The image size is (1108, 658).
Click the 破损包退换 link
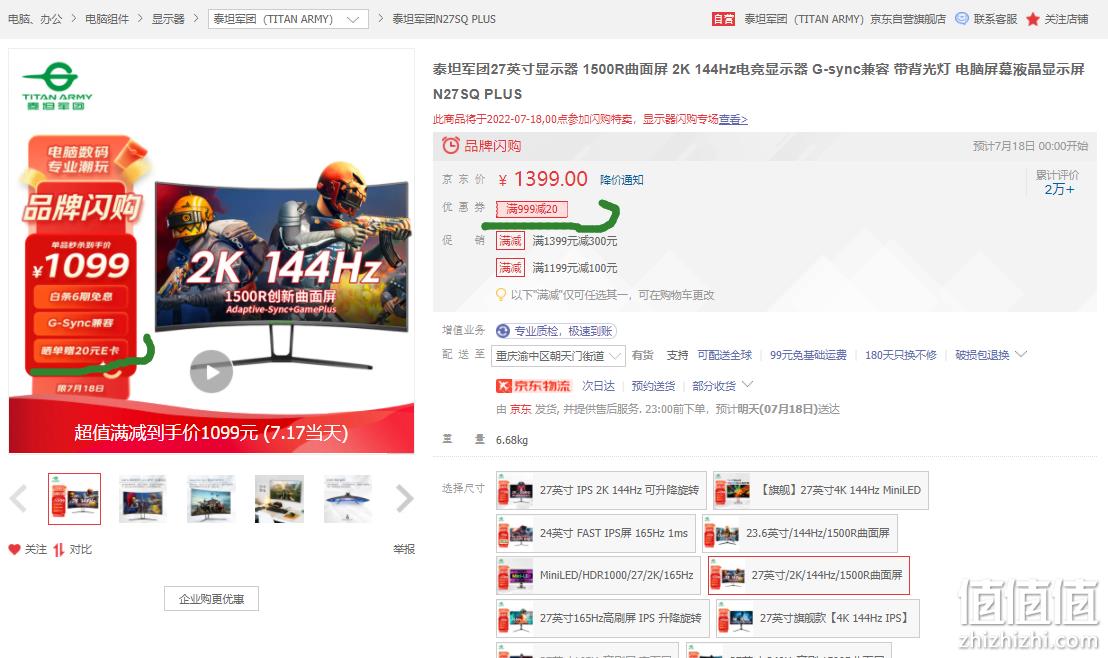point(982,355)
